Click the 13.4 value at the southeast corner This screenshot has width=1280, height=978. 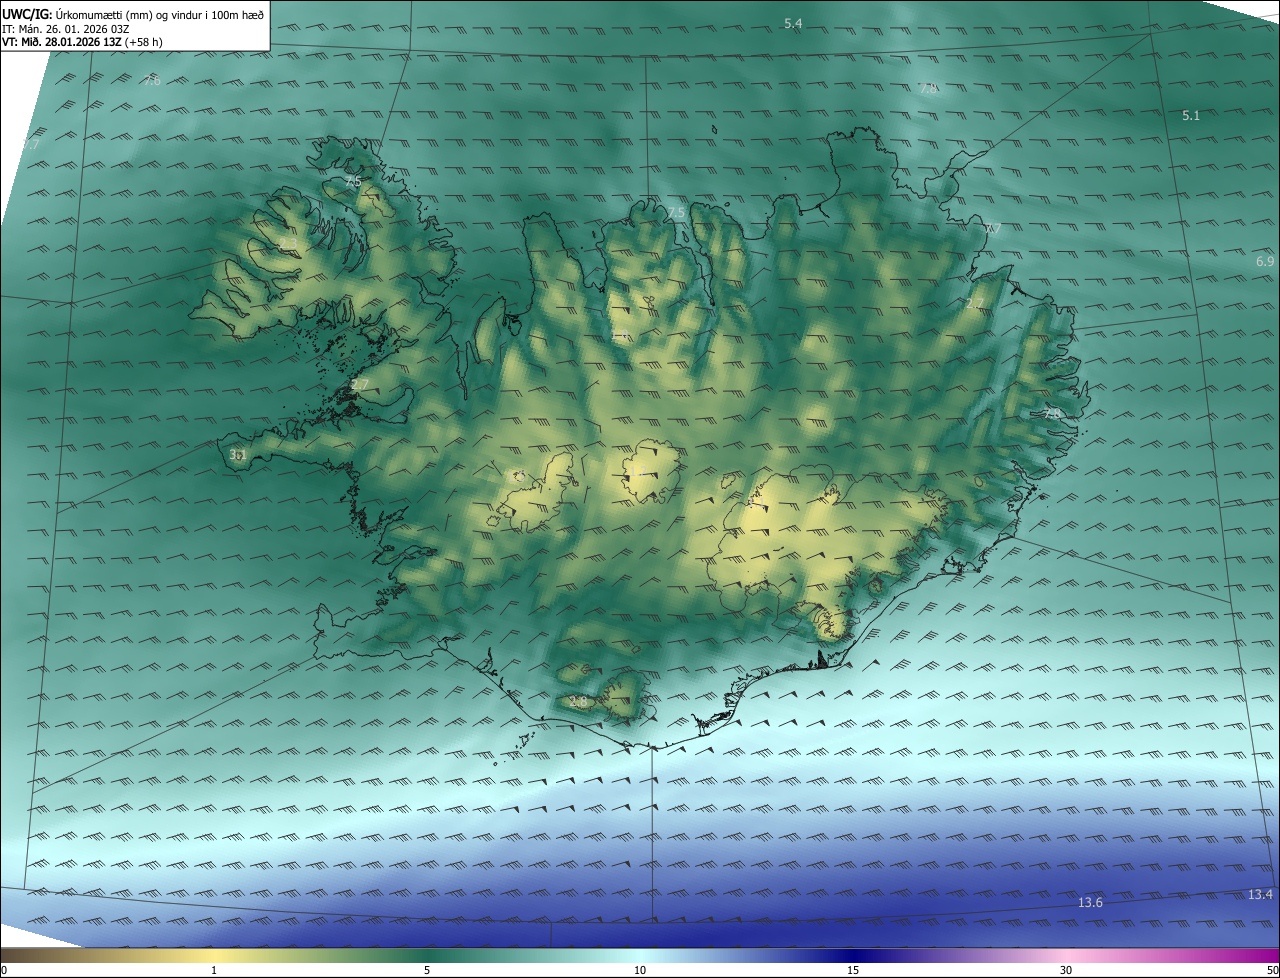pos(1260,894)
